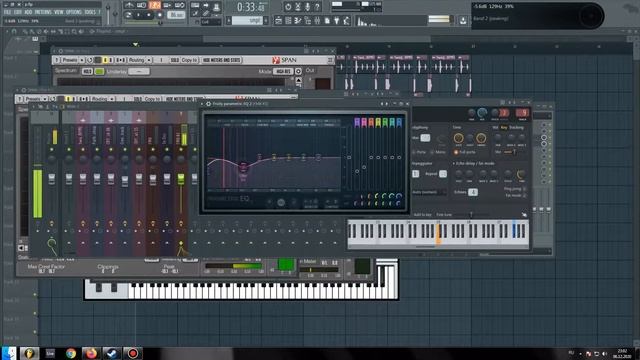640x360 pixels.
Task: Open Routing dropdown arrow in rear SPAN window
Action: tap(112, 99)
